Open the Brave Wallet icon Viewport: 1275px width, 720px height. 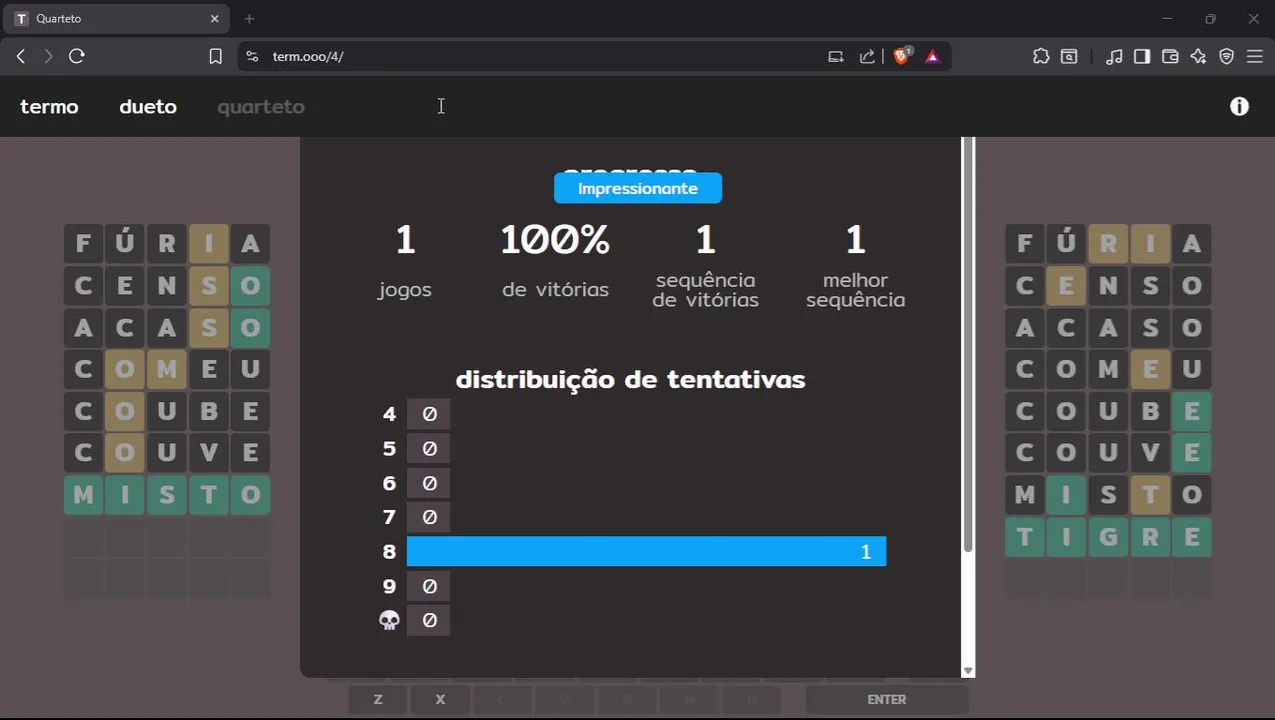coord(1170,57)
